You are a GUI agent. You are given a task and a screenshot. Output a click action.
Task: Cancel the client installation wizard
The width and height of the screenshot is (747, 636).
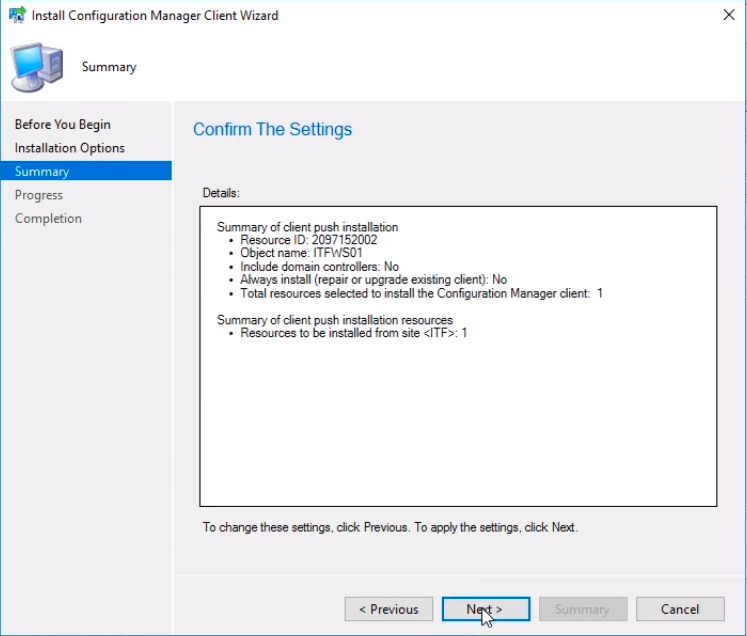(680, 609)
